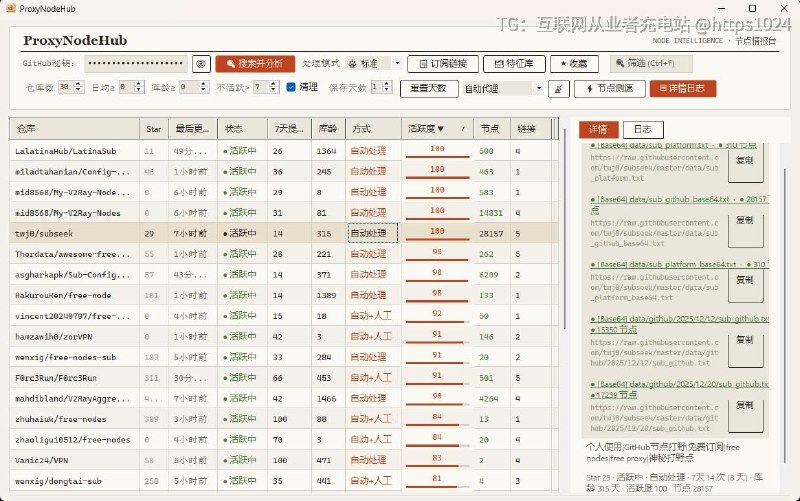Open the 特征库 button
This screenshot has width=800, height=501.
[x=514, y=64]
